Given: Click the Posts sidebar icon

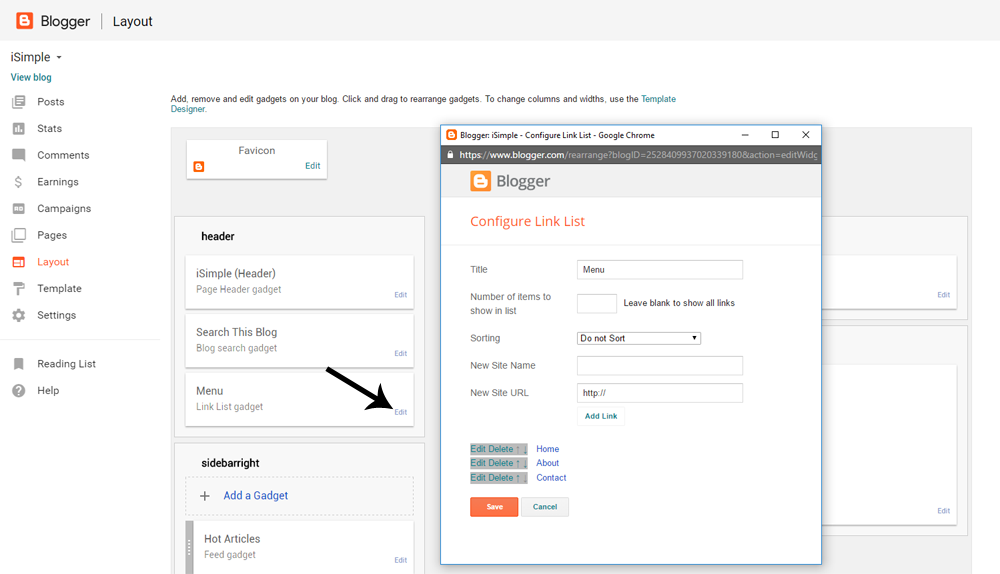Looking at the screenshot, I should click(x=19, y=101).
